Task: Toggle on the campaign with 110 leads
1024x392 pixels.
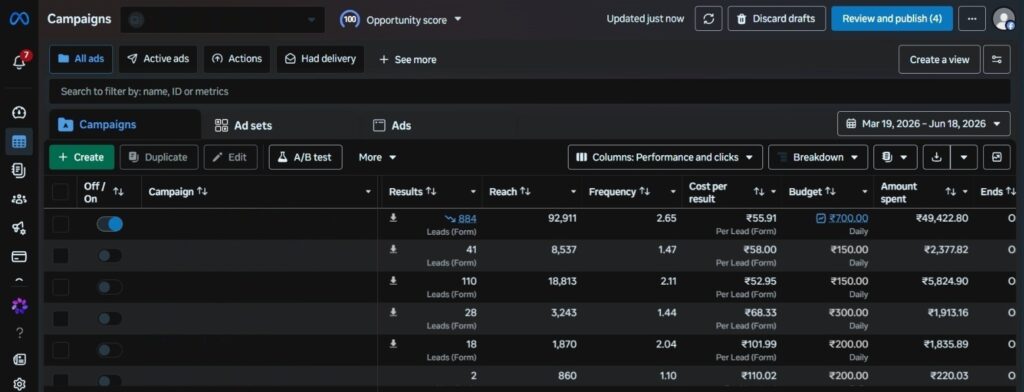Action: 109,287
